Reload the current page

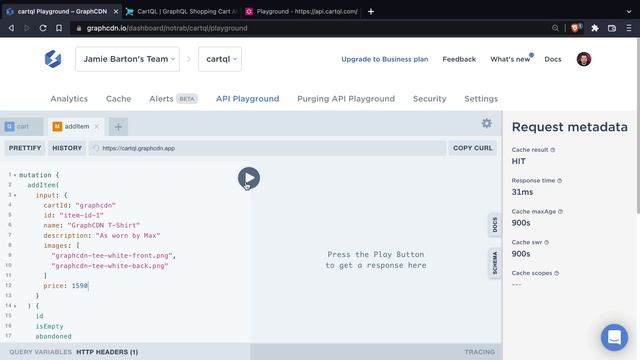click(x=43, y=28)
